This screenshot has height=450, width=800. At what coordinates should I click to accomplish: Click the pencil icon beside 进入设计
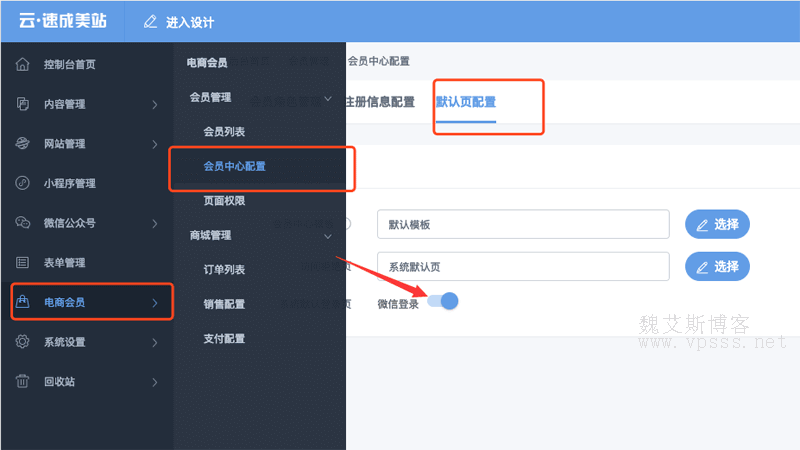point(150,22)
